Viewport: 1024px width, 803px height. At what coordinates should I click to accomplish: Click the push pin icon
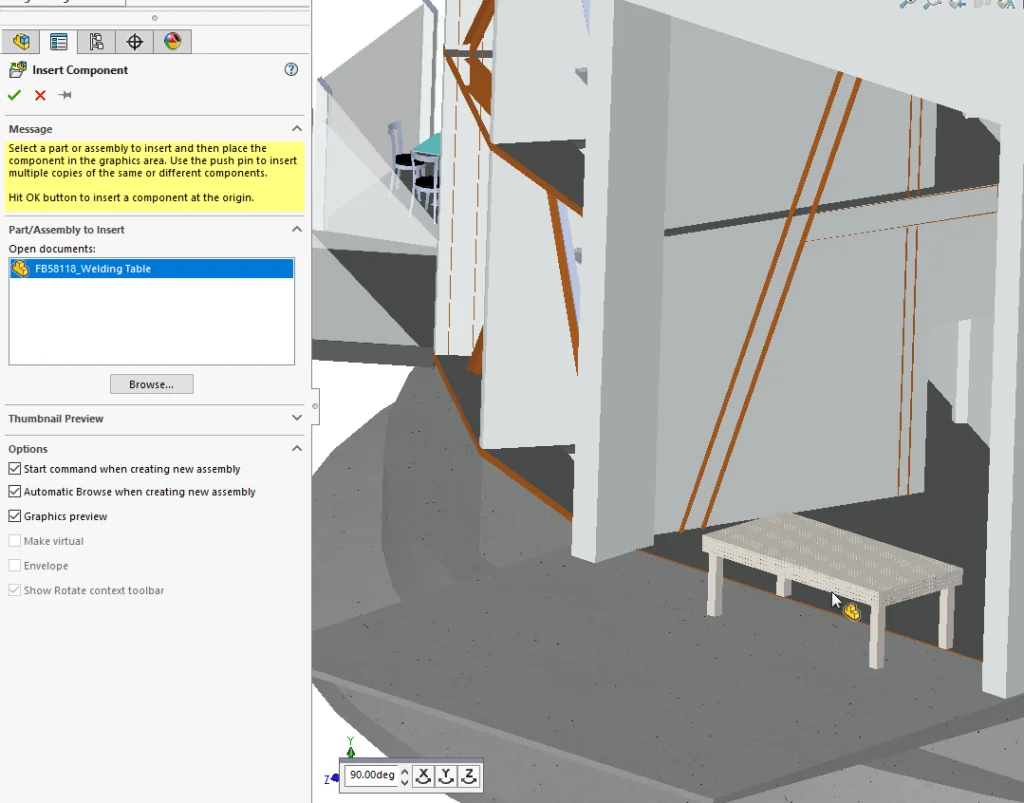65,95
